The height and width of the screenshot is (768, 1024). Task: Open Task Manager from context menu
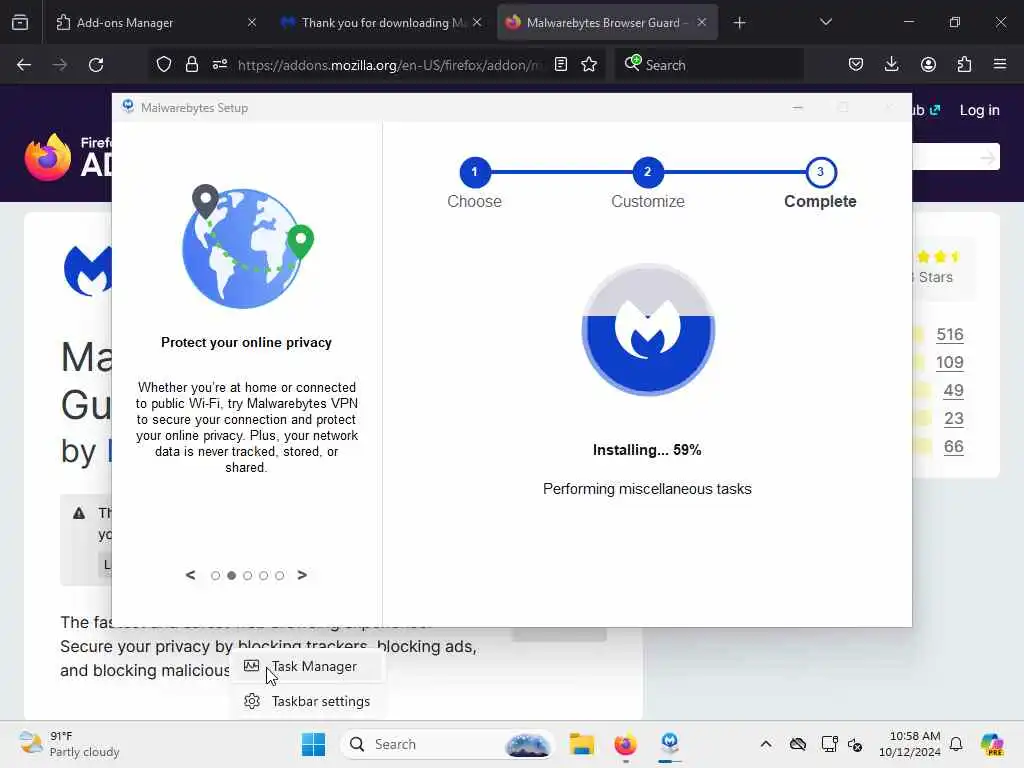pyautogui.click(x=307, y=667)
